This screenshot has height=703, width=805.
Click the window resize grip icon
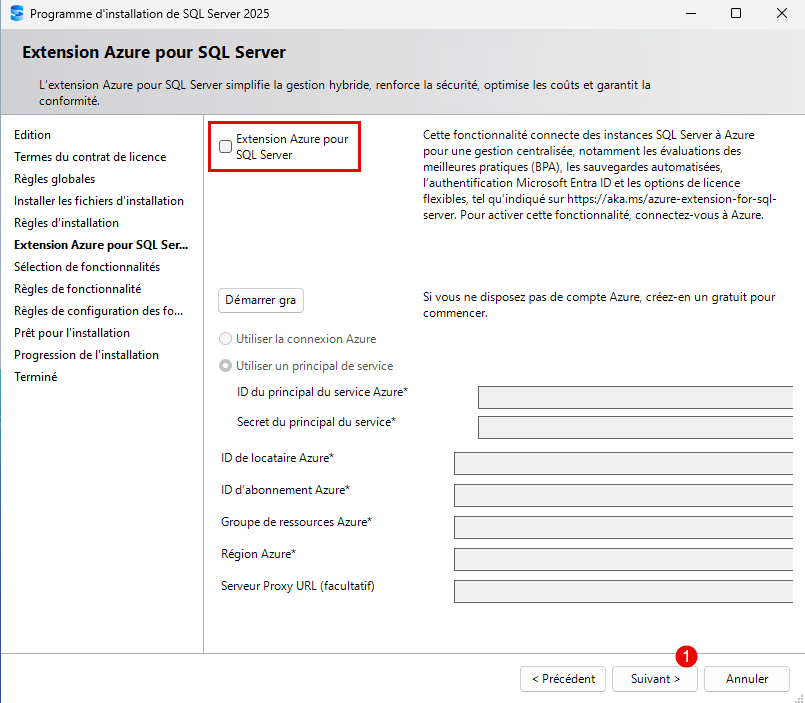[799, 698]
